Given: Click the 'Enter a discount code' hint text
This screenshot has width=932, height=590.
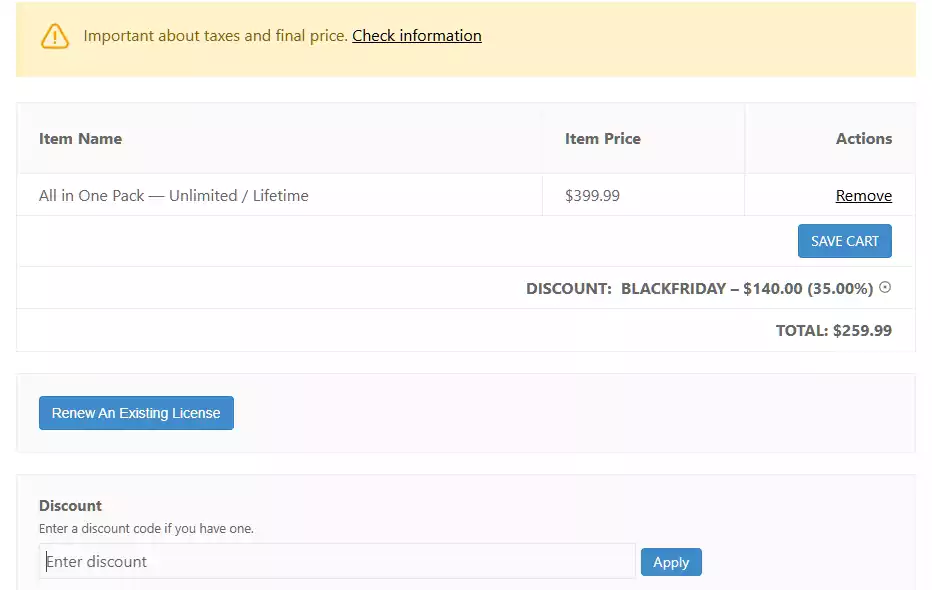Looking at the screenshot, I should coord(146,528).
